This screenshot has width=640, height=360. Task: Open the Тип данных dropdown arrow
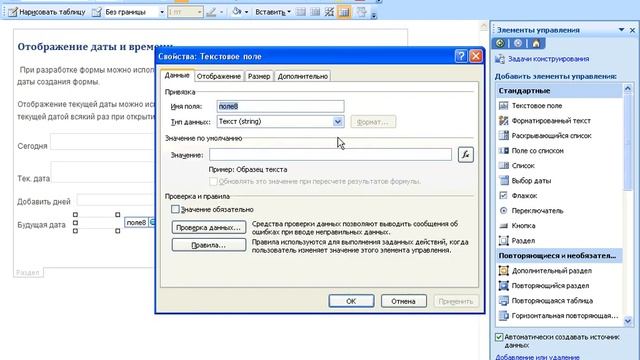pos(338,122)
